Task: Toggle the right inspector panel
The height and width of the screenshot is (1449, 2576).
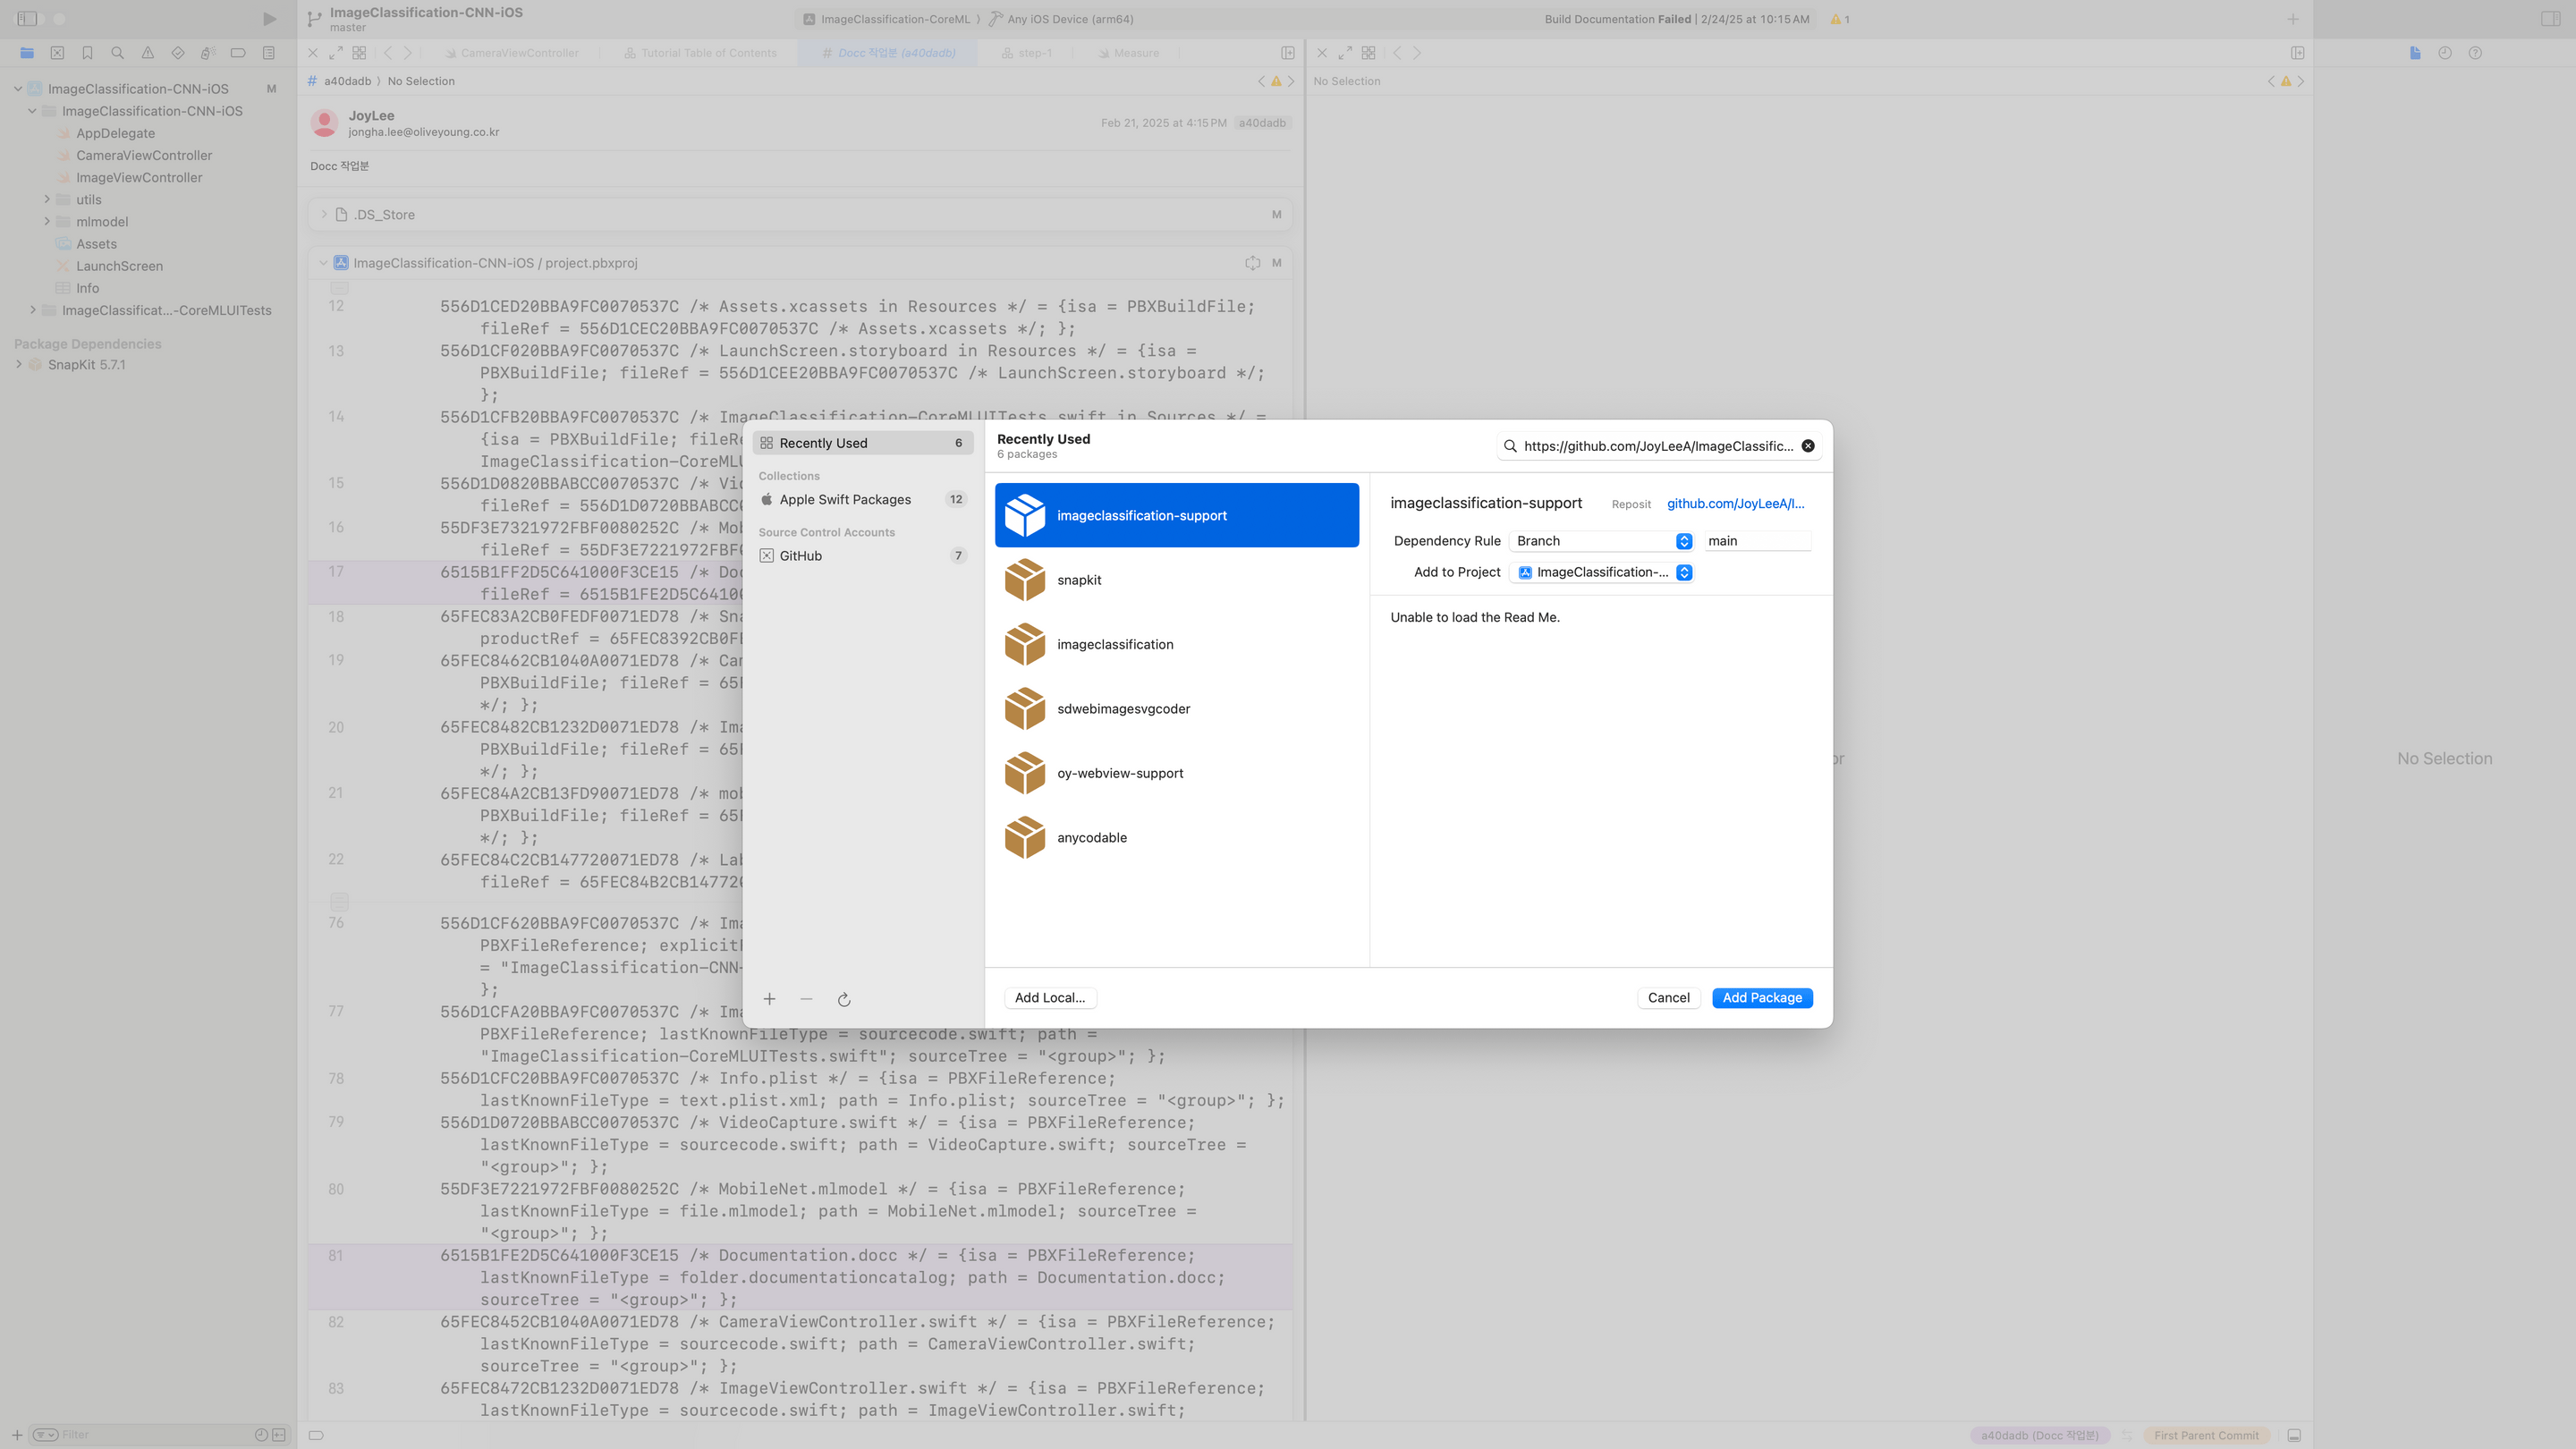Action: (2550, 19)
